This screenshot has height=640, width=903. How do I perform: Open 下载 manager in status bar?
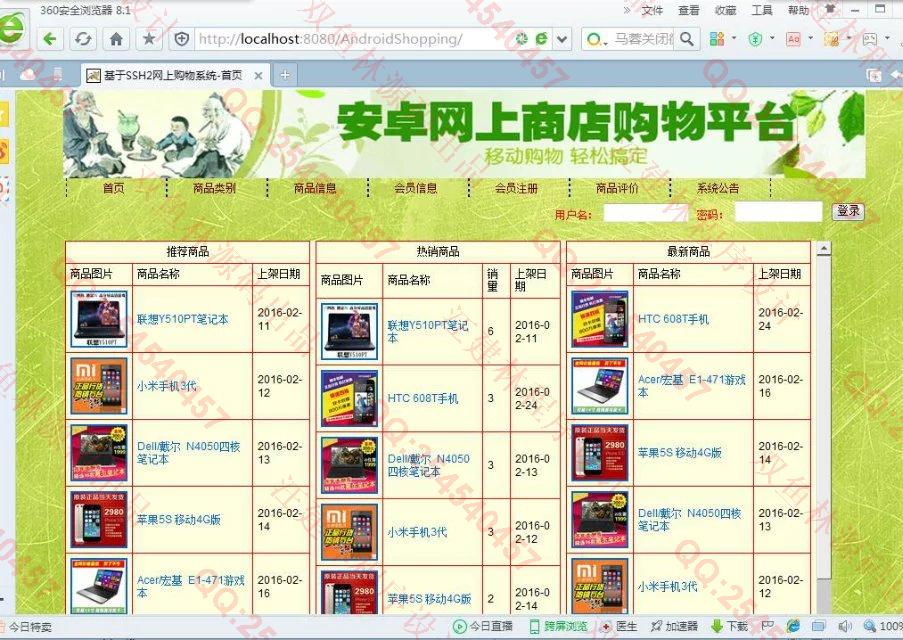coord(729,627)
